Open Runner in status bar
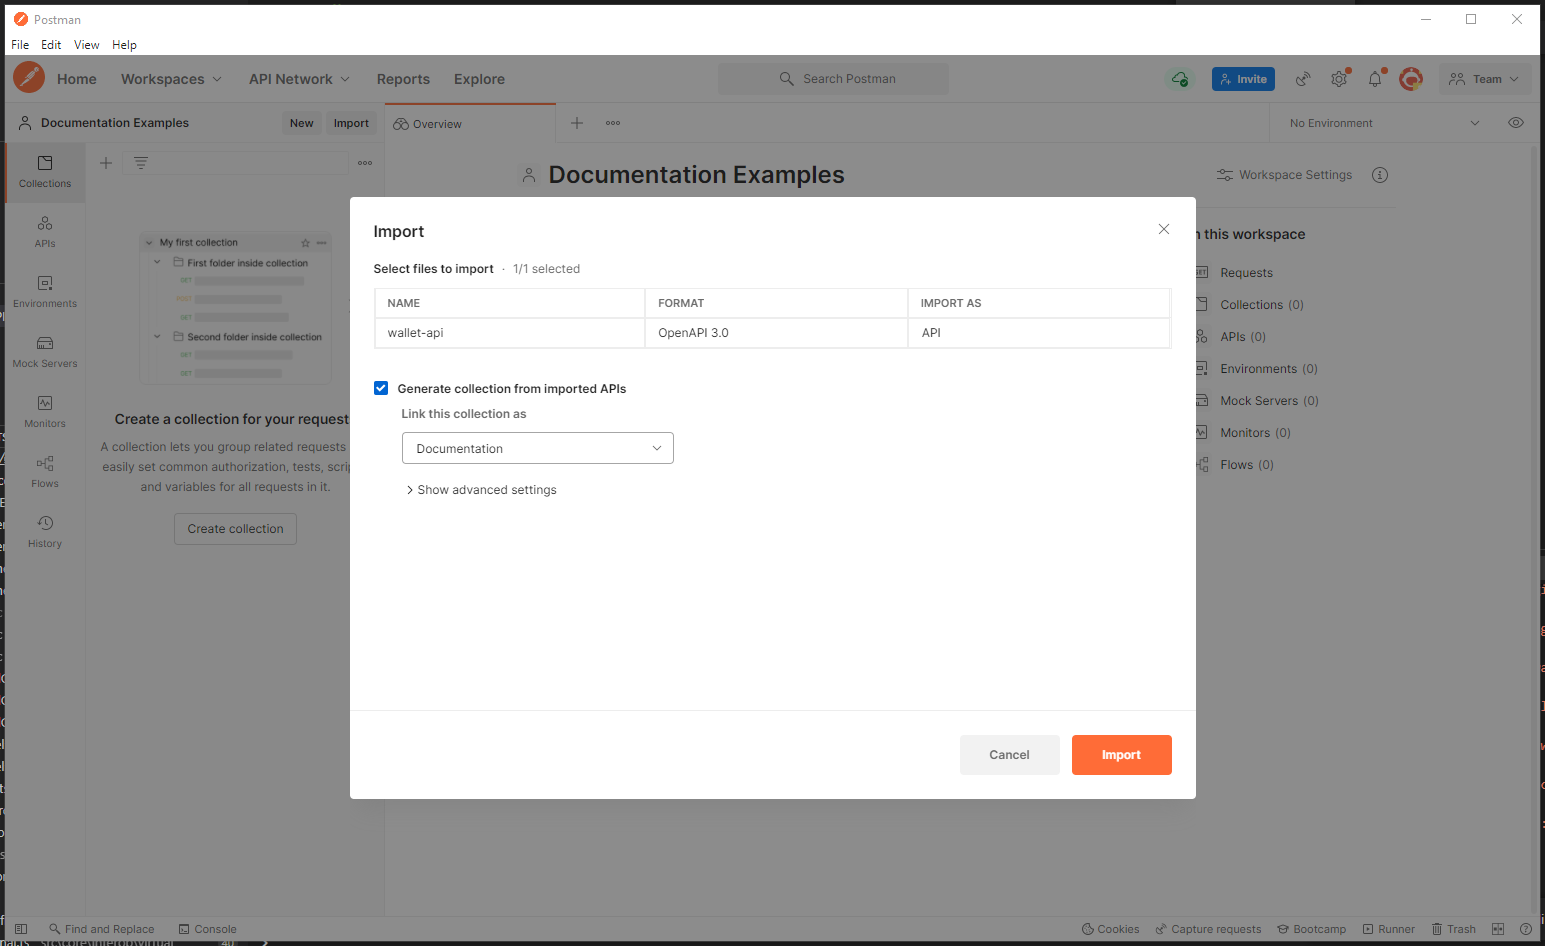 [1388, 929]
